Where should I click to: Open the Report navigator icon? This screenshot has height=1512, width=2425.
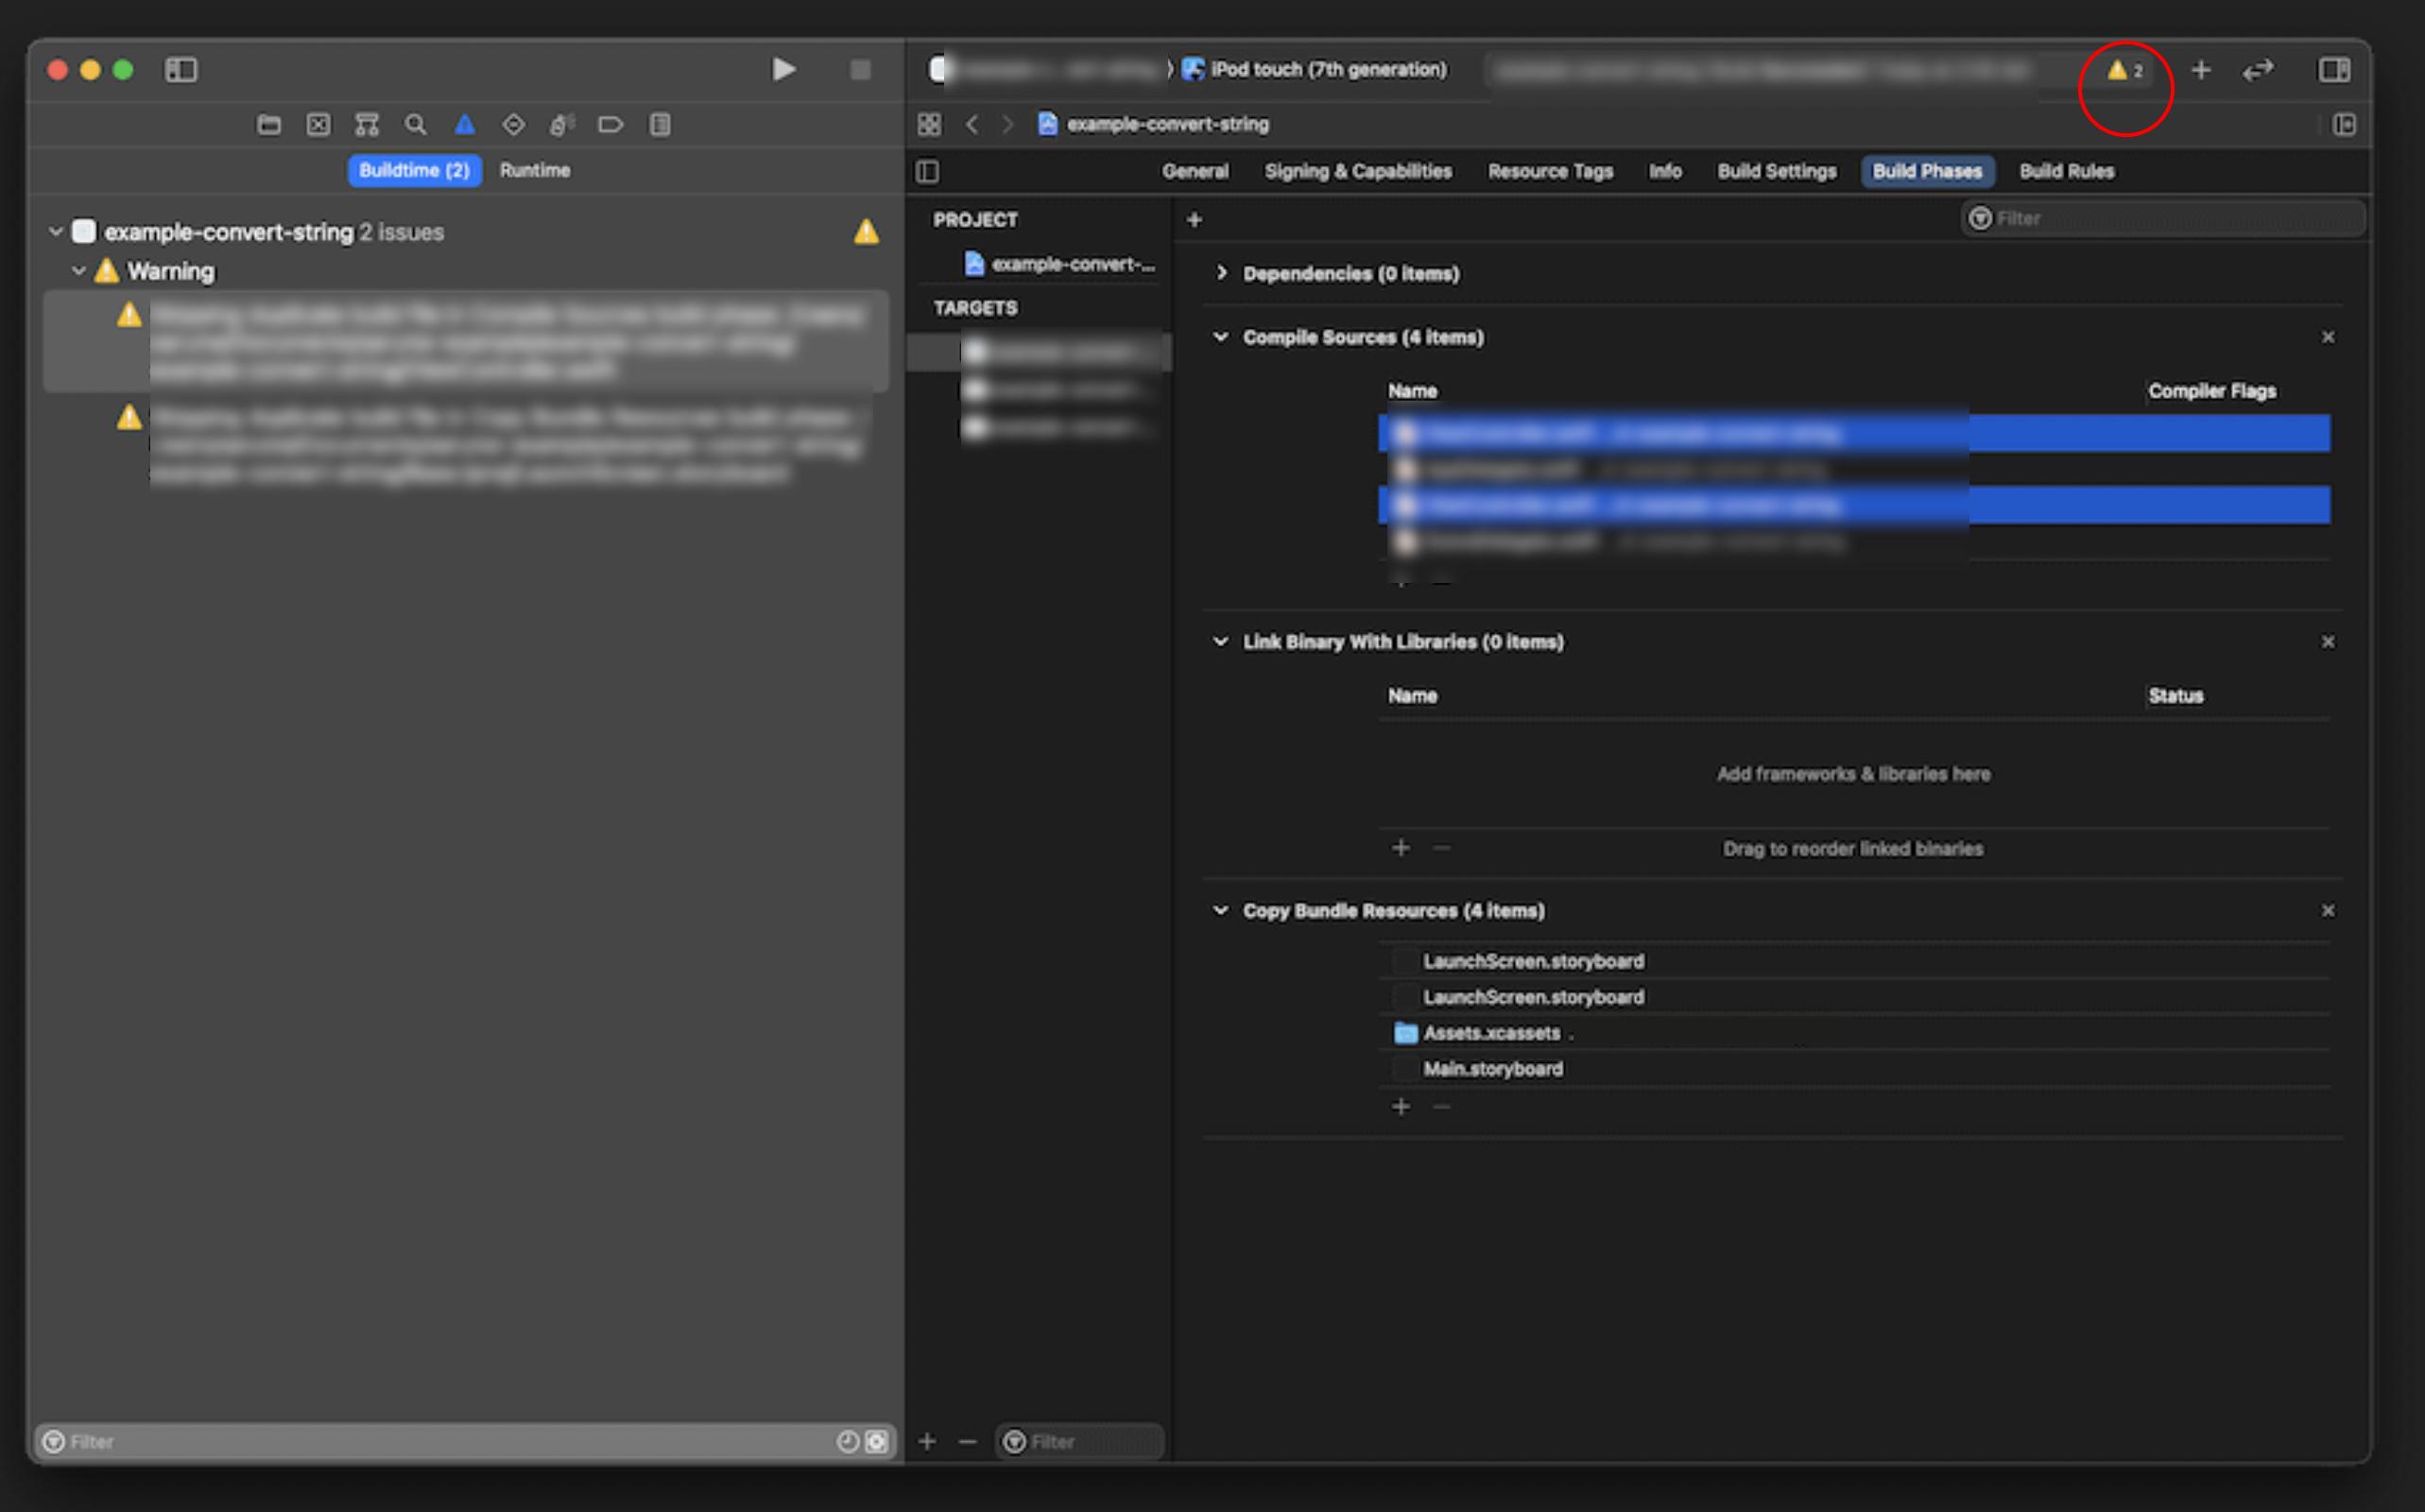click(660, 125)
